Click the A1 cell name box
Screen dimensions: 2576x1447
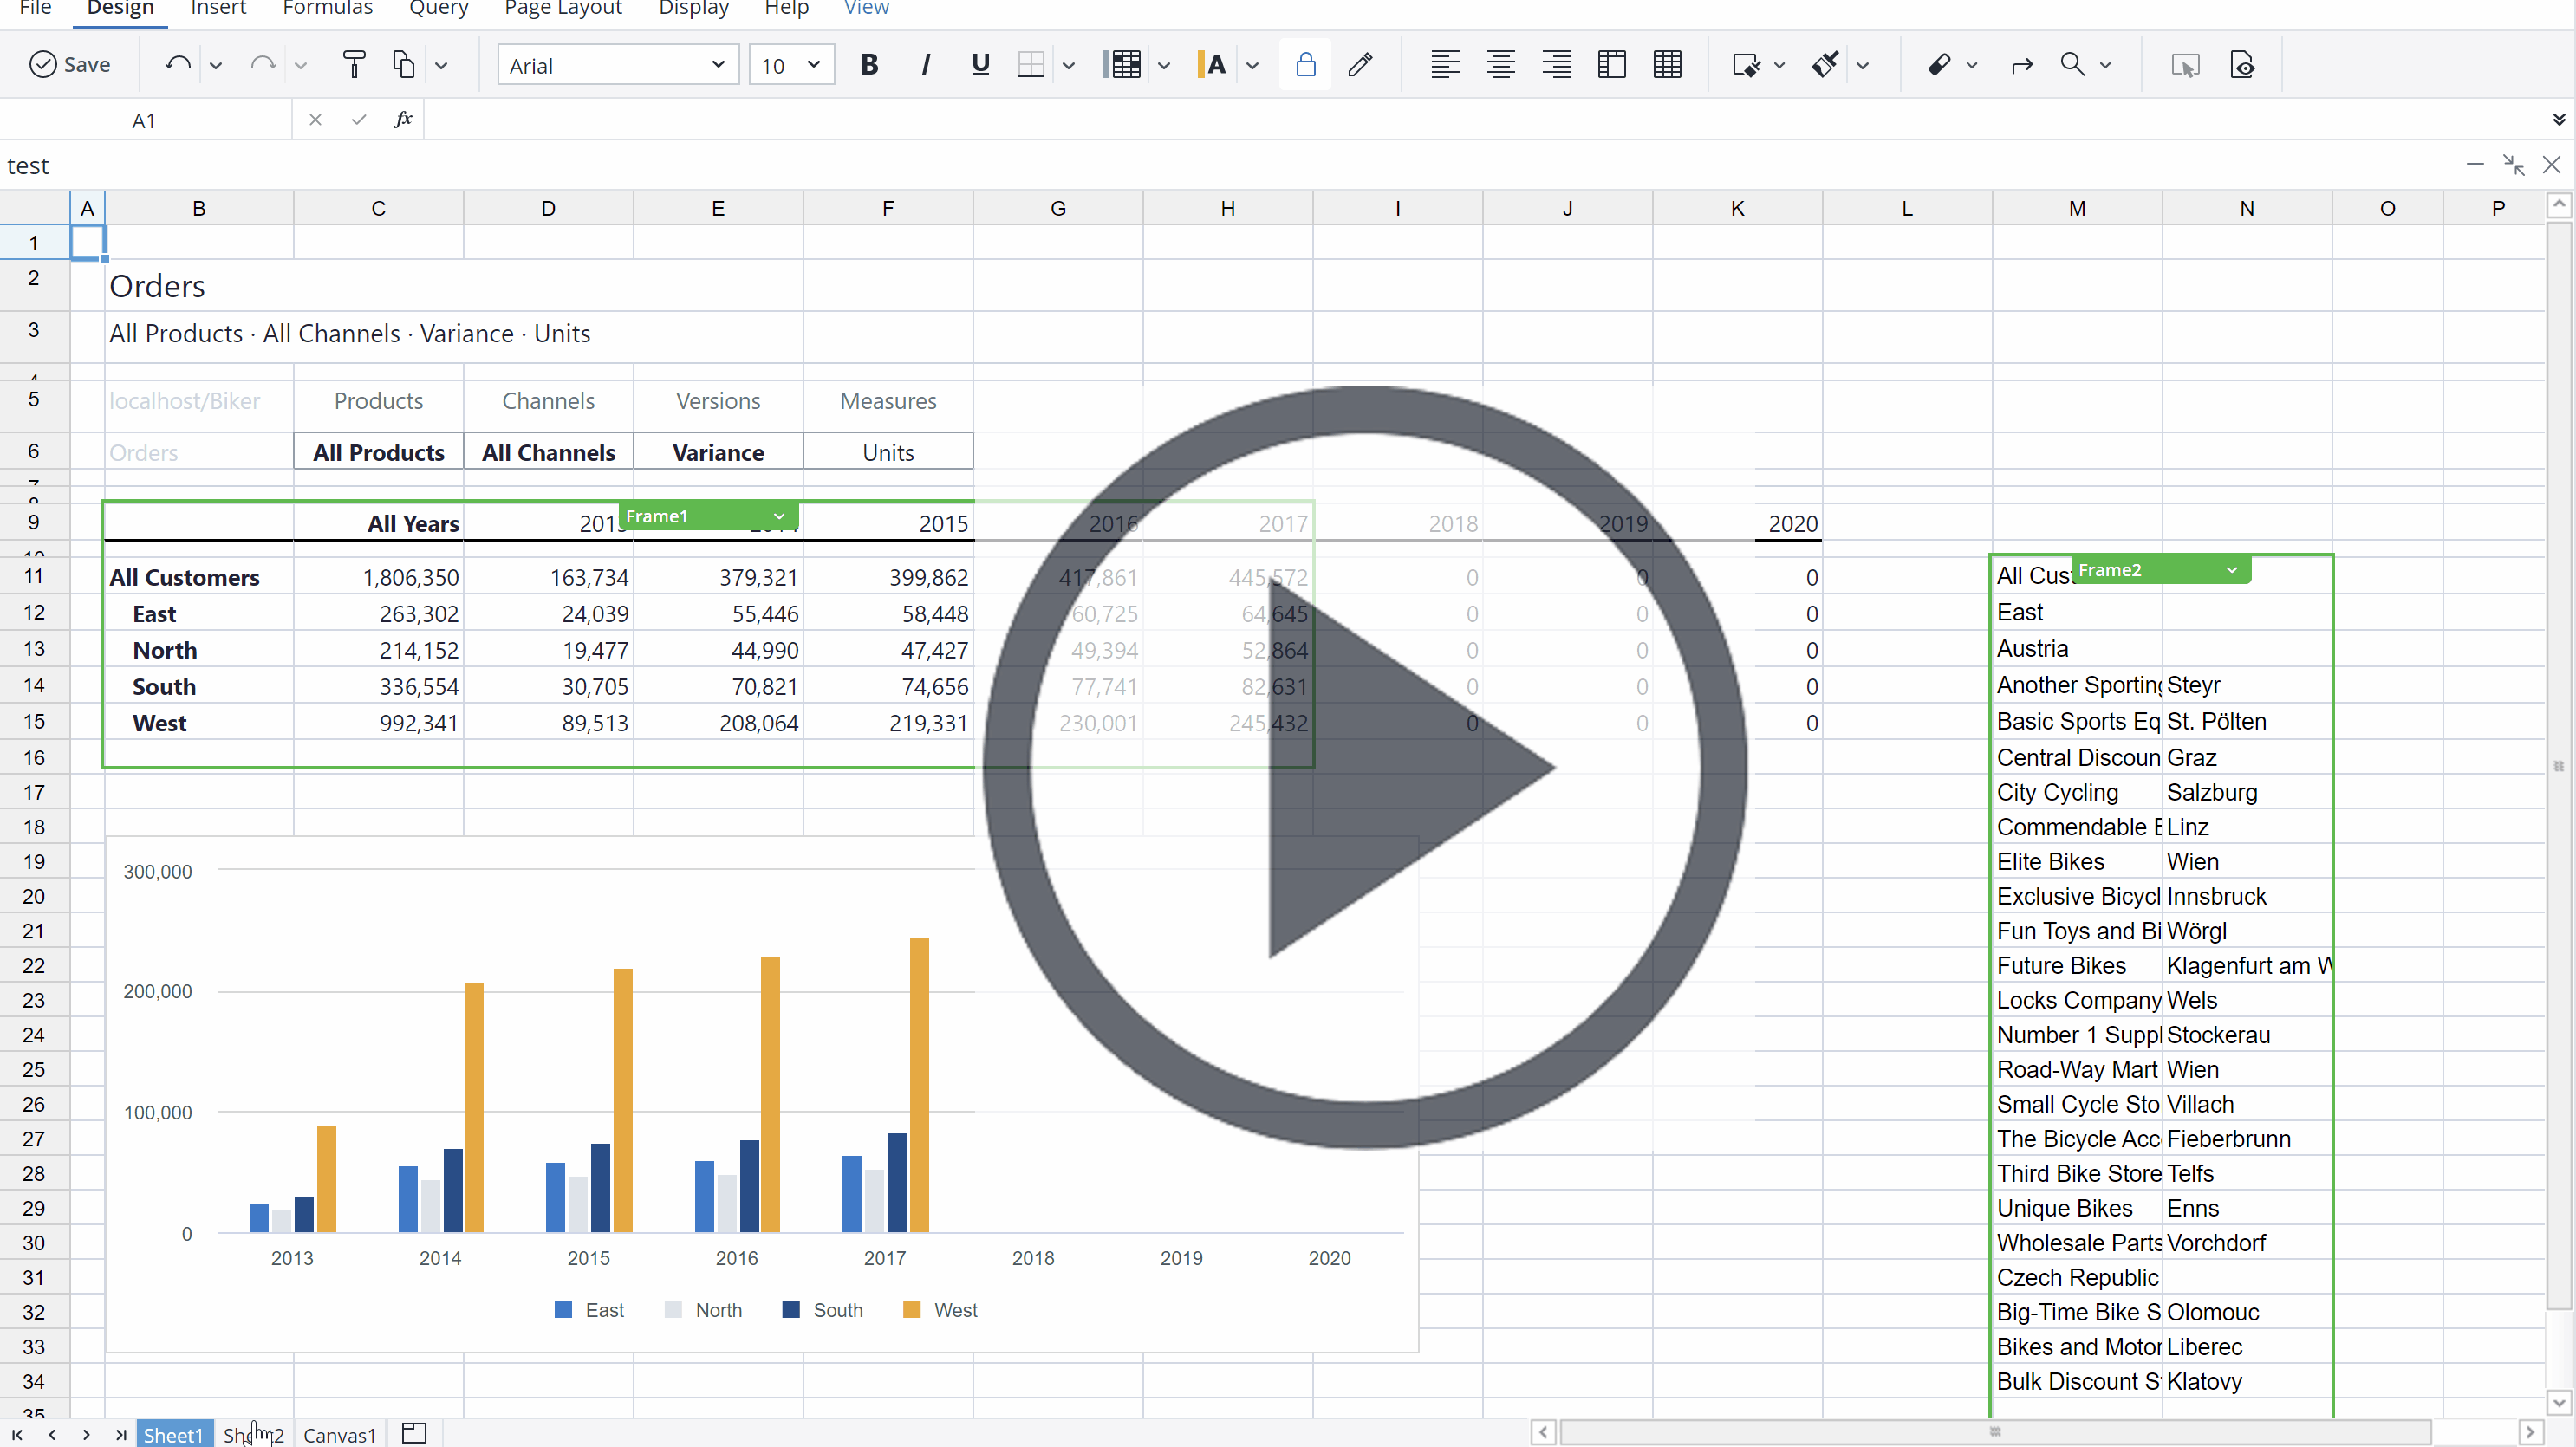(144, 120)
